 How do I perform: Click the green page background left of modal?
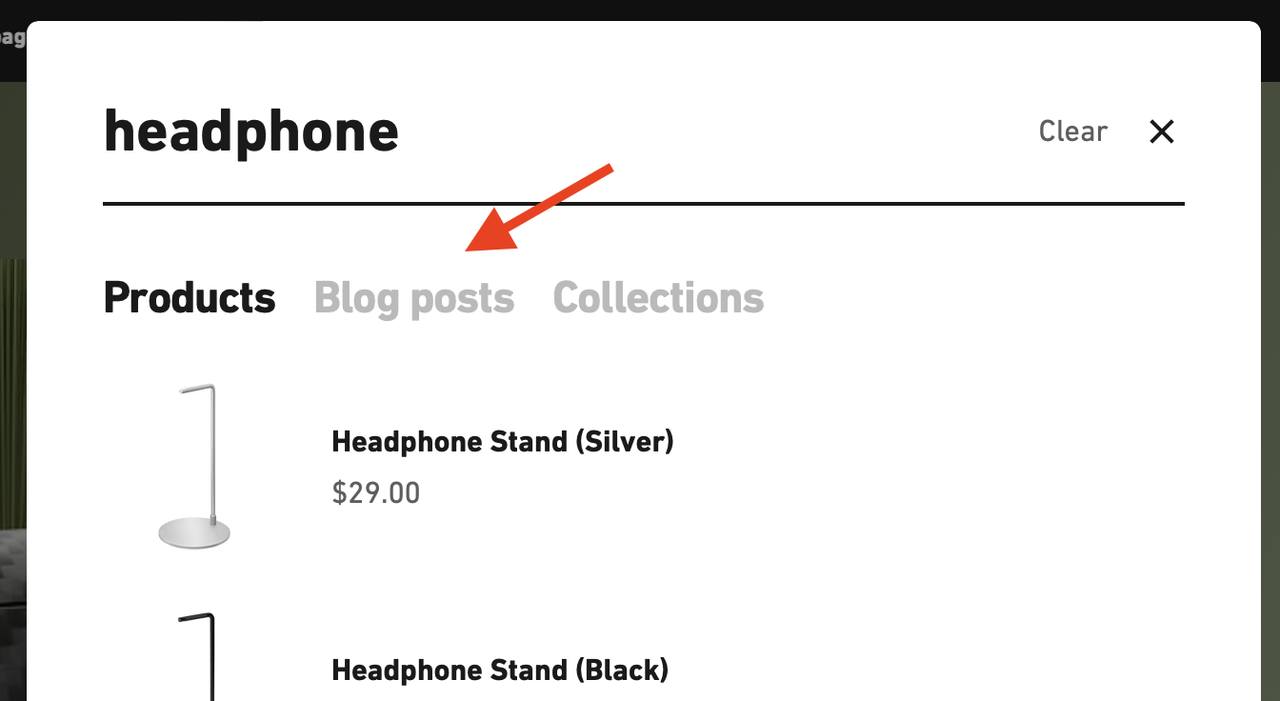point(13,170)
